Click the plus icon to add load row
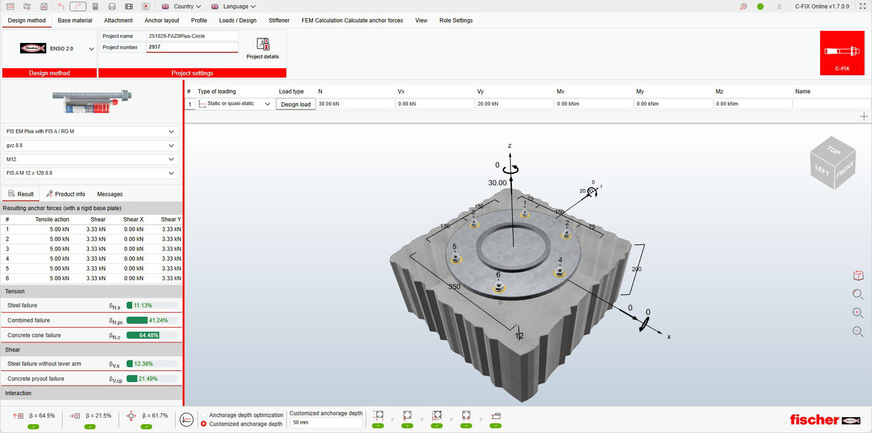Image resolution: width=872 pixels, height=433 pixels. point(863,117)
